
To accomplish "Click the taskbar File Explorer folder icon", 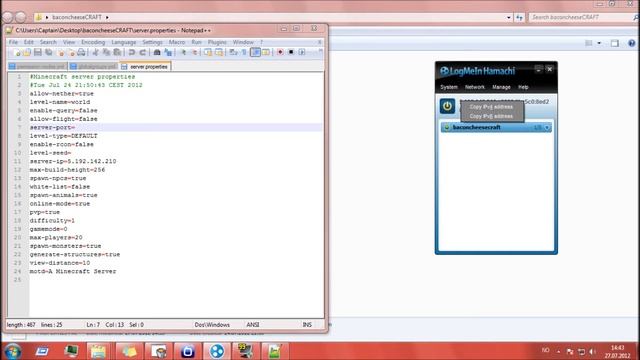I will tap(98, 351).
